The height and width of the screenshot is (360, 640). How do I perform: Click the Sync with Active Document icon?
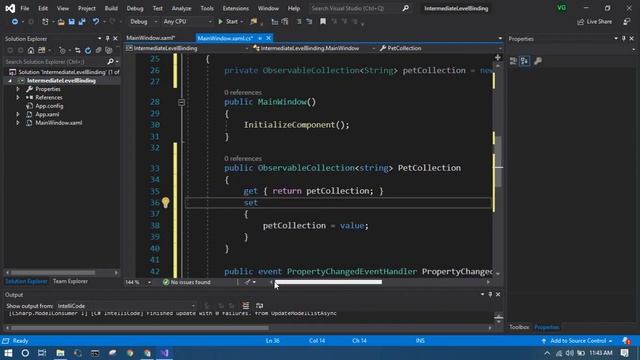coord(77,51)
